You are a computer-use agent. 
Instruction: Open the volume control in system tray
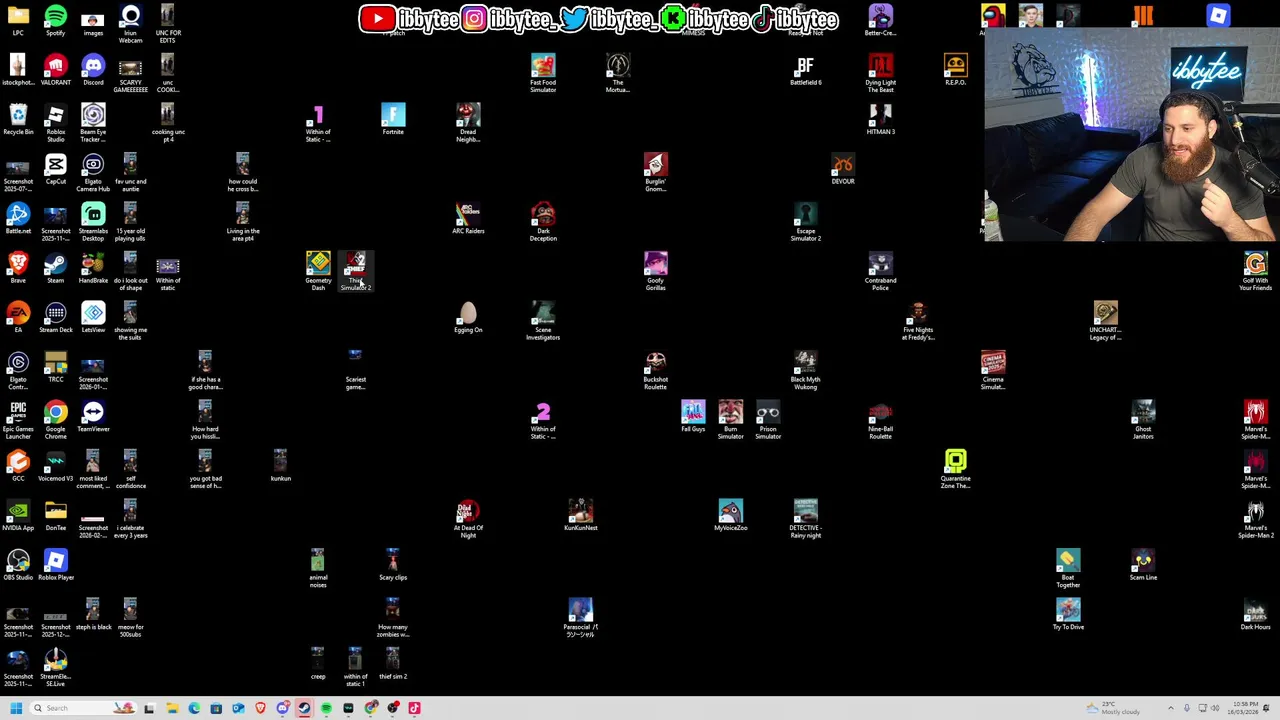[1217, 708]
